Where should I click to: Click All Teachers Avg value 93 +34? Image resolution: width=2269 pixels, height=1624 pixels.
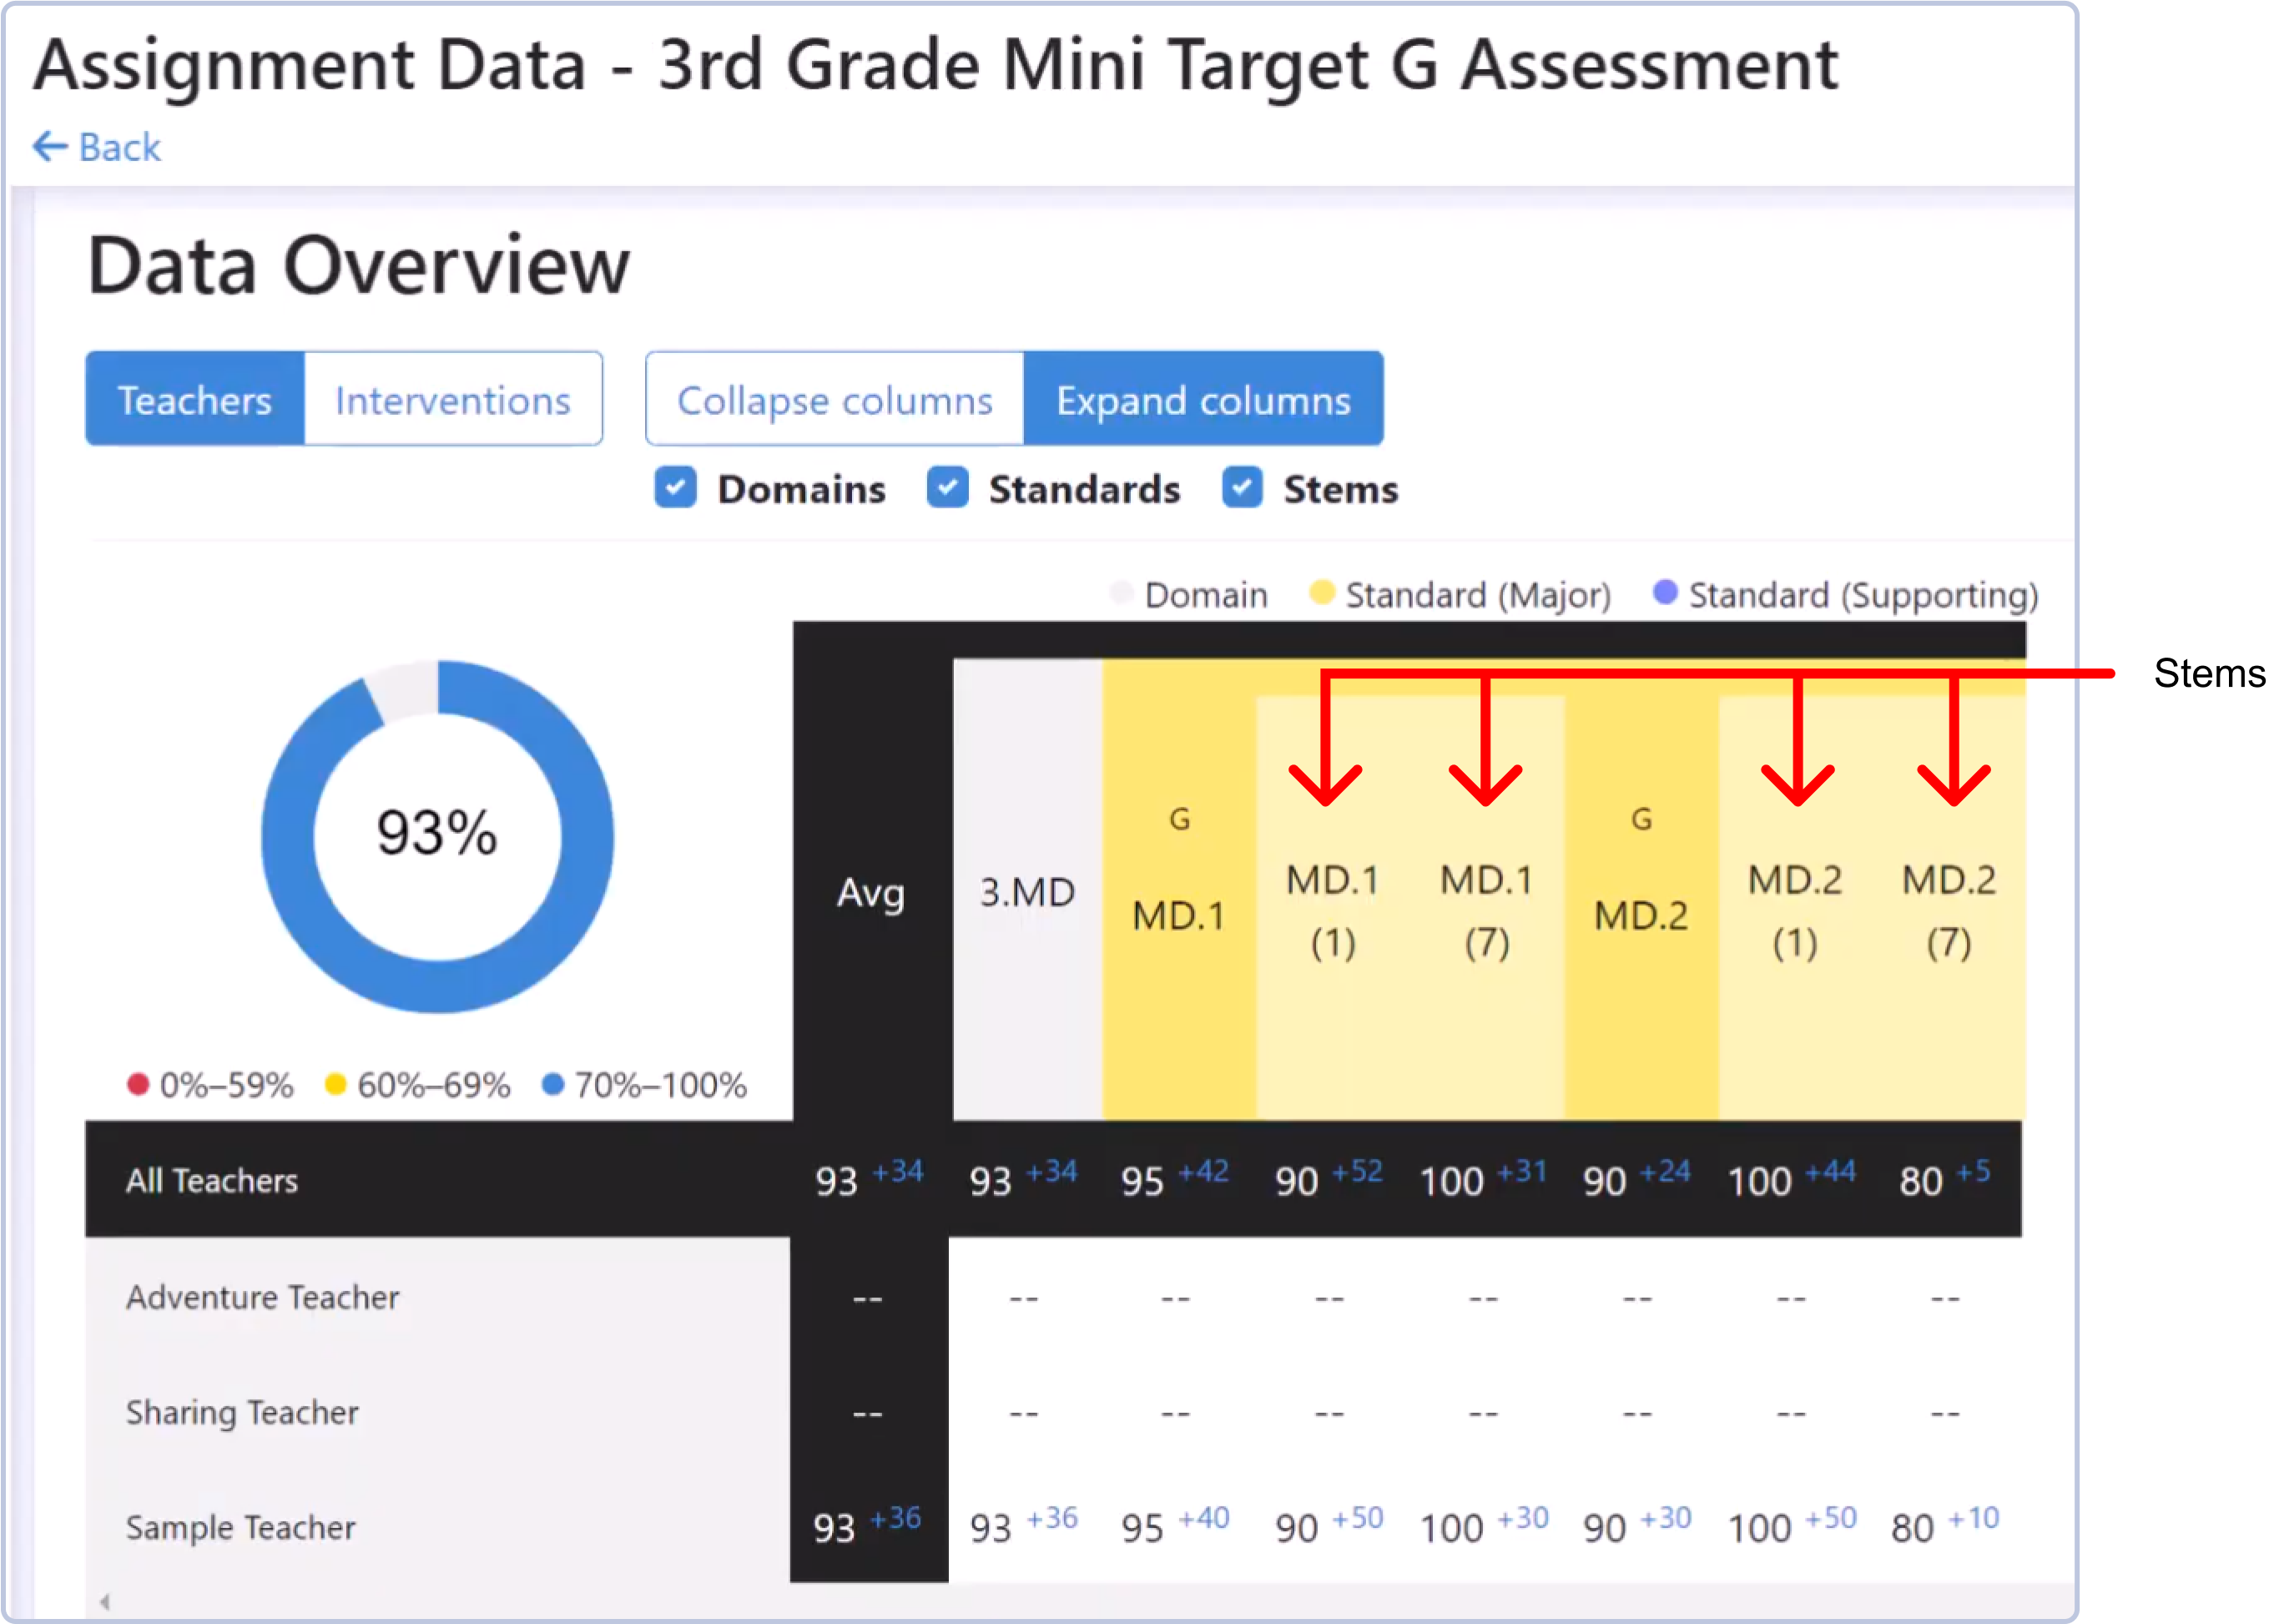click(869, 1179)
